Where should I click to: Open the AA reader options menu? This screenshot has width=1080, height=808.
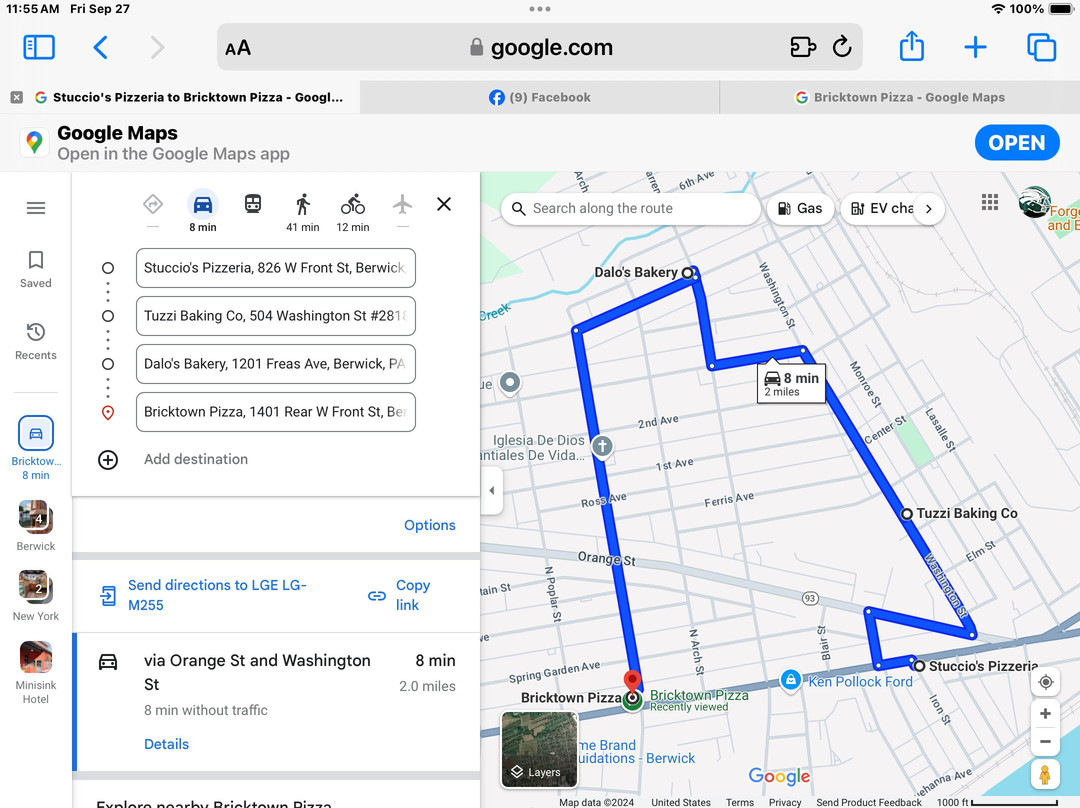(238, 48)
